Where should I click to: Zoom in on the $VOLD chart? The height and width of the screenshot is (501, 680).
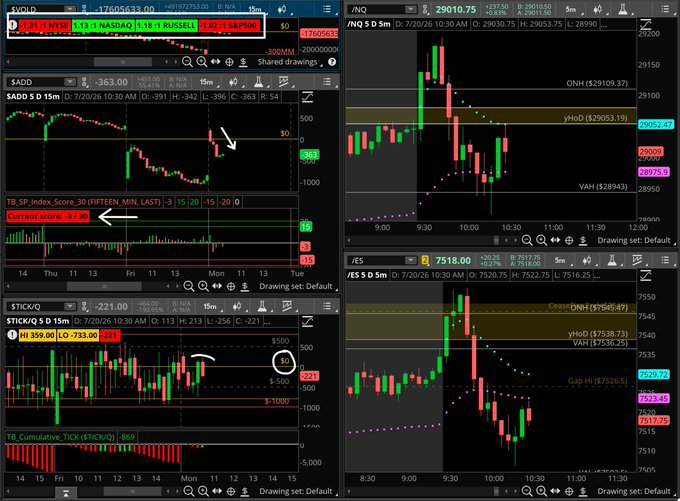tap(202, 62)
